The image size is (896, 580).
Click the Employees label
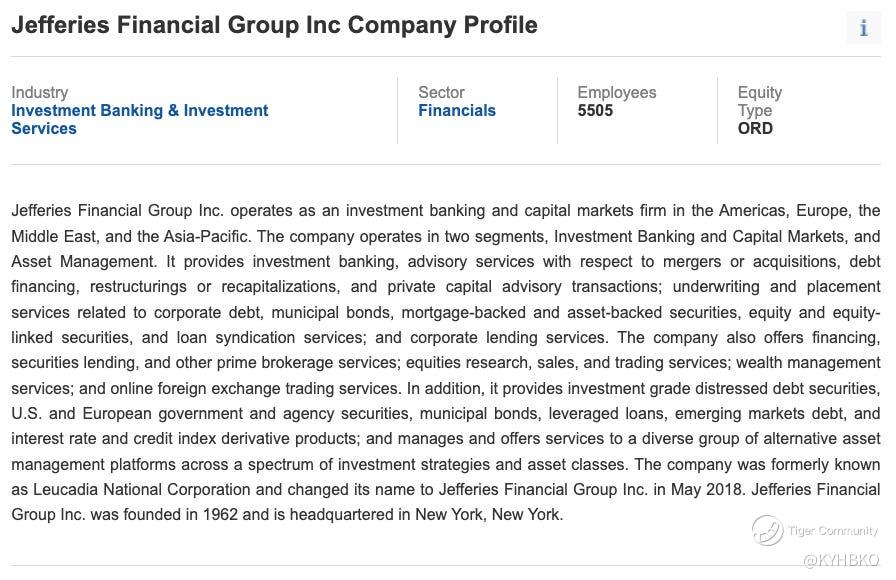[x=616, y=92]
